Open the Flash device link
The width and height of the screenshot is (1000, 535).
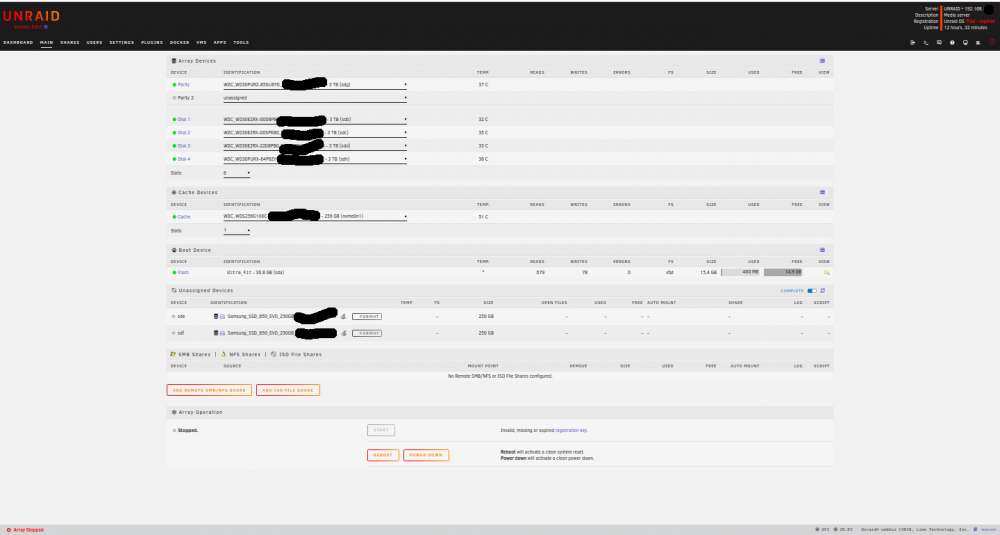184,272
